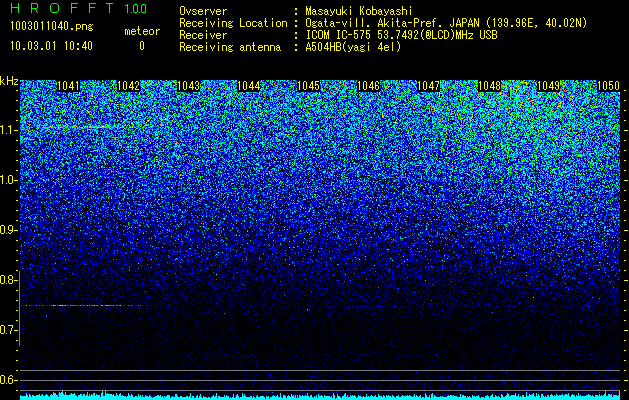Click the time marker 1043

pos(189,86)
